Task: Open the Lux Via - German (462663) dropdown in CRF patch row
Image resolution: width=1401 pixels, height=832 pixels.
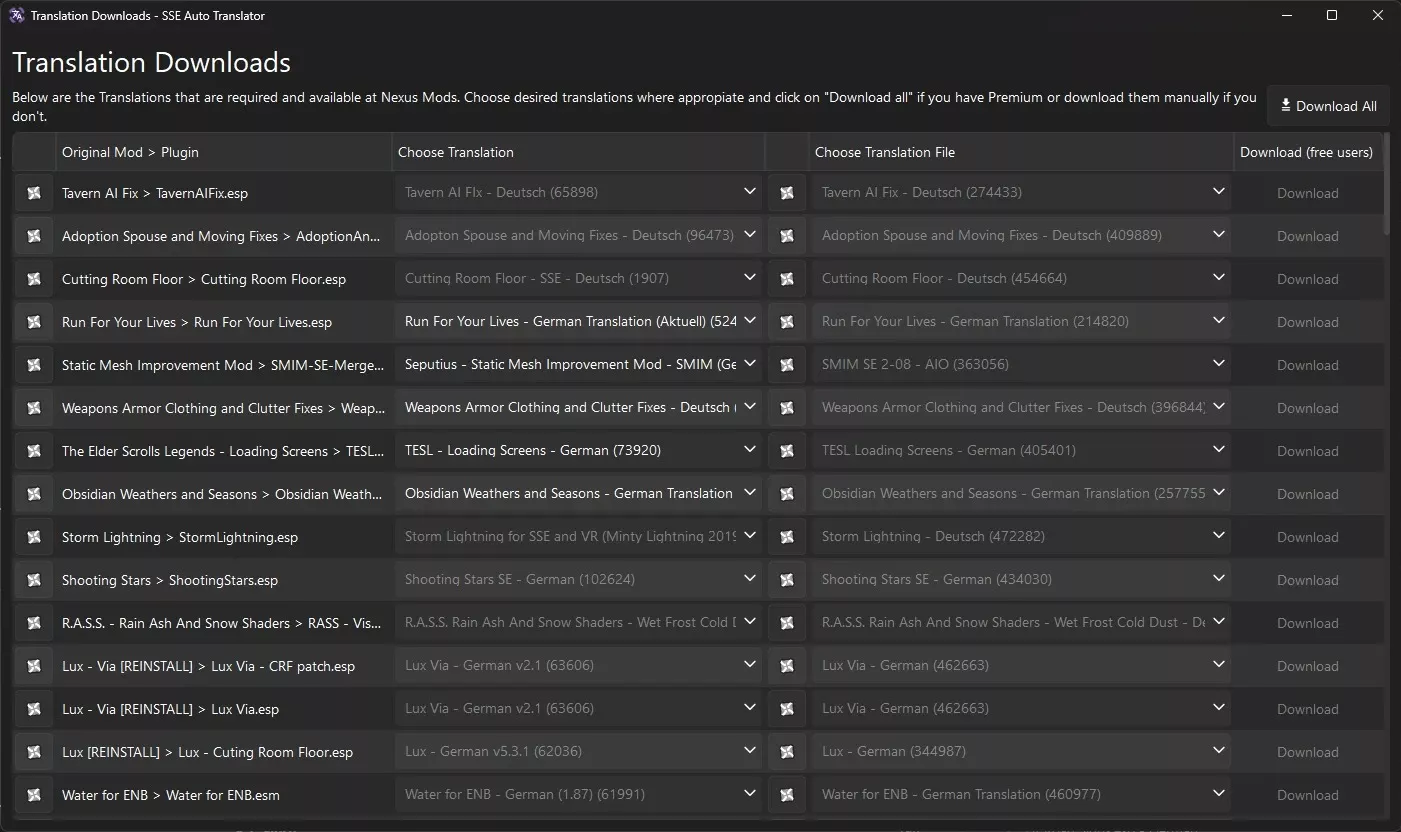Action: coord(1021,666)
